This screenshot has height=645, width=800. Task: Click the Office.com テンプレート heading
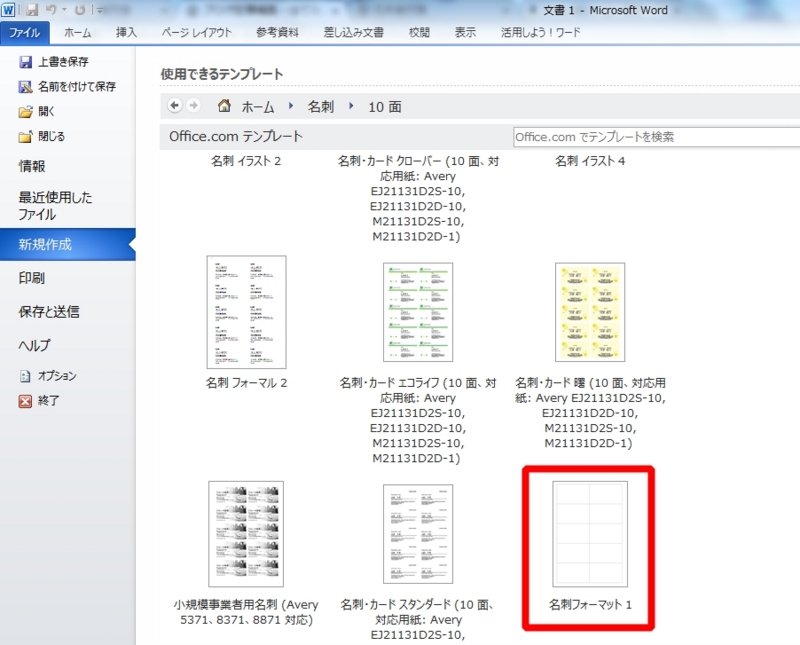(236, 137)
